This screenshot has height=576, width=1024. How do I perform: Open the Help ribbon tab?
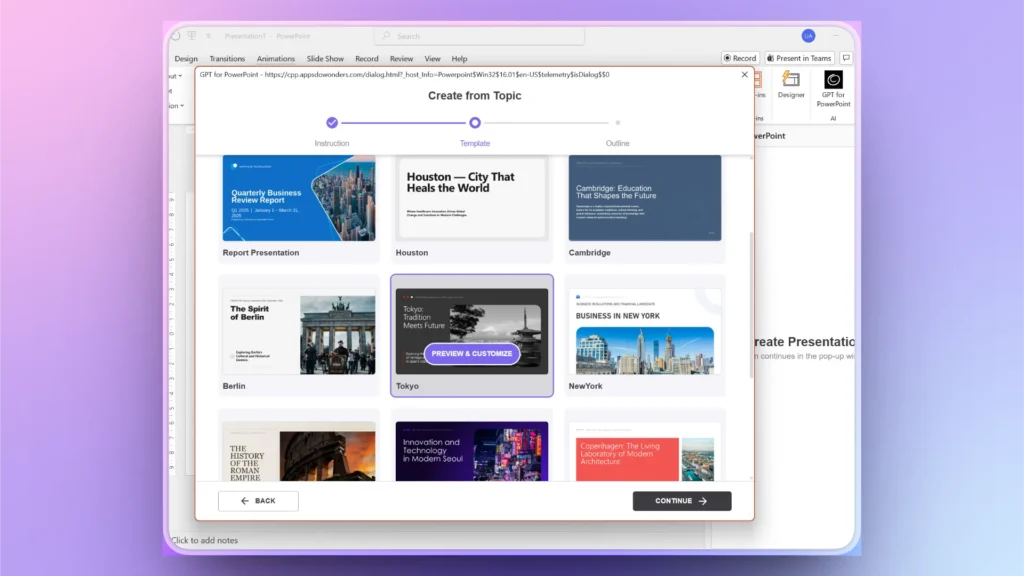pos(460,59)
